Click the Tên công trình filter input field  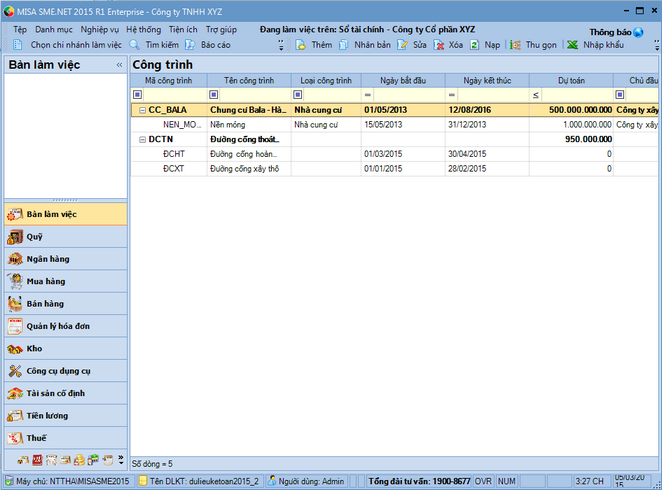click(255, 95)
